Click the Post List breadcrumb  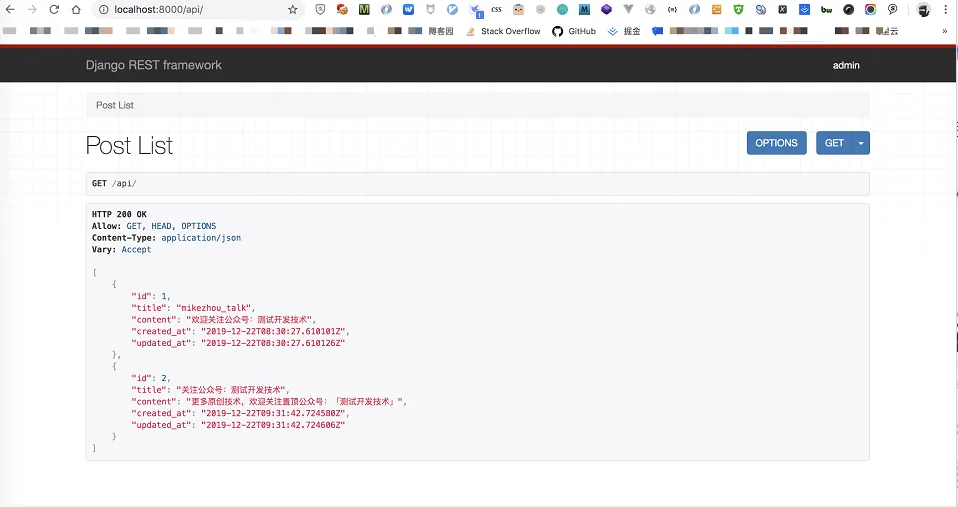[115, 105]
